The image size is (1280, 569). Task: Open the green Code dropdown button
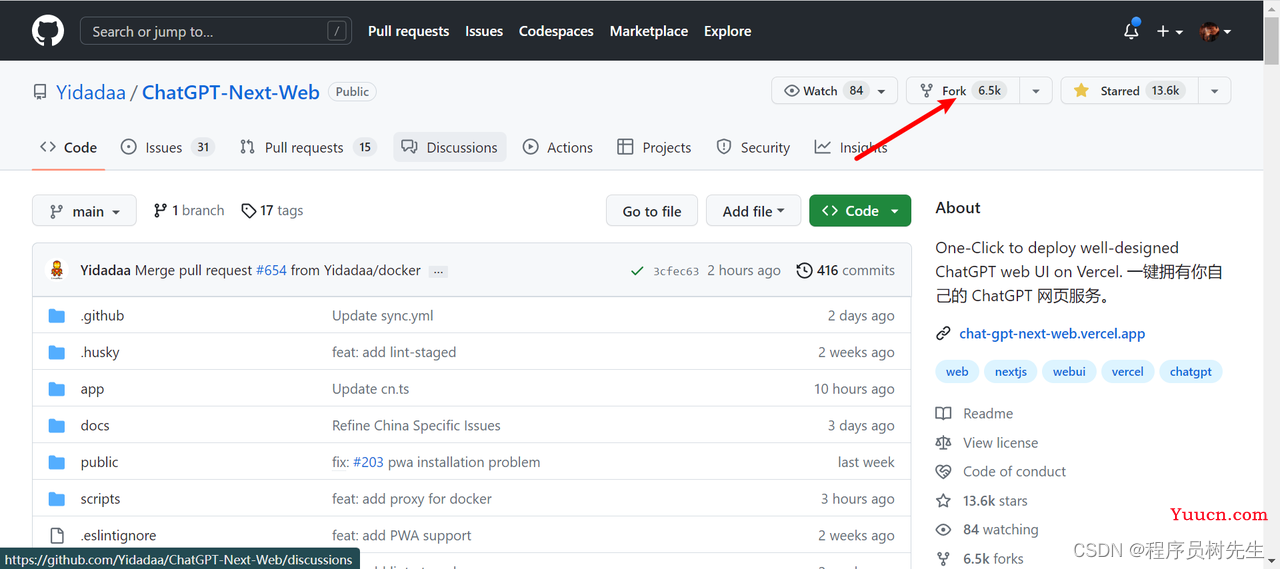click(860, 211)
